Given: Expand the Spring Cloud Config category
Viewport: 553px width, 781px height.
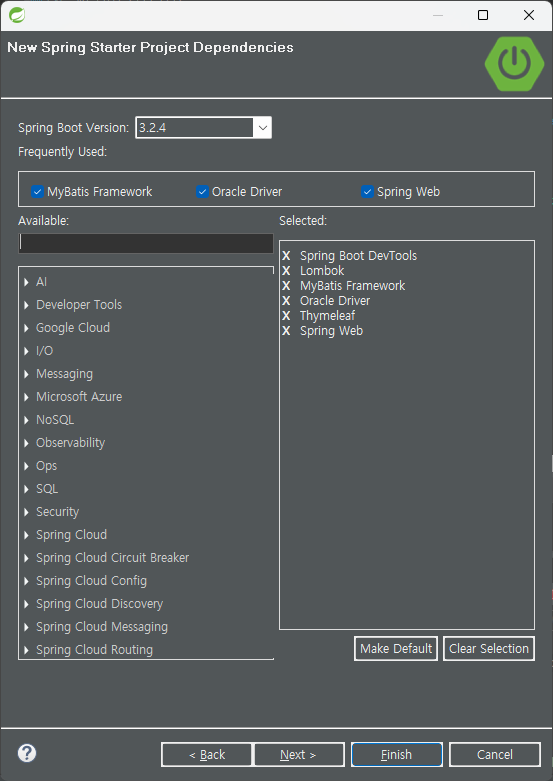Looking at the screenshot, I should click(x=26, y=581).
